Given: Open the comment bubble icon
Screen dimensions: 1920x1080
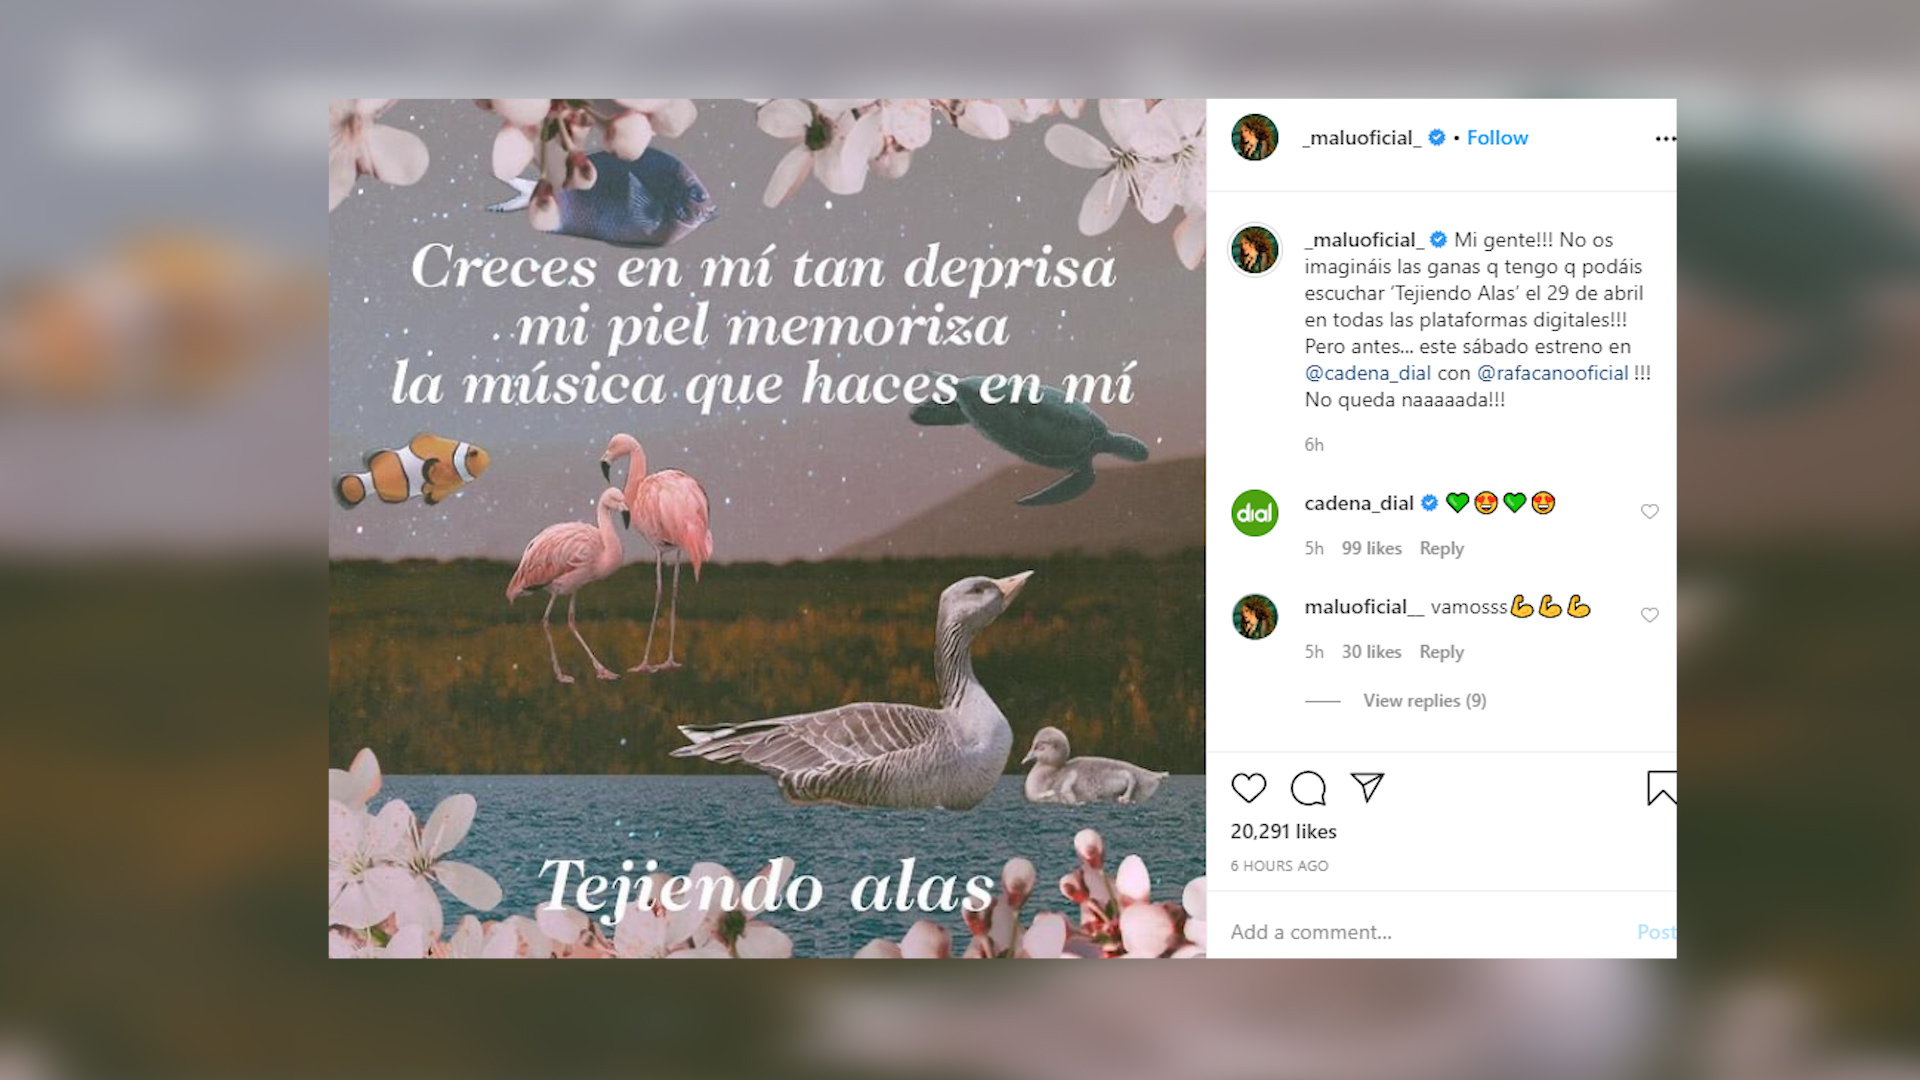Looking at the screenshot, I should point(1308,788).
